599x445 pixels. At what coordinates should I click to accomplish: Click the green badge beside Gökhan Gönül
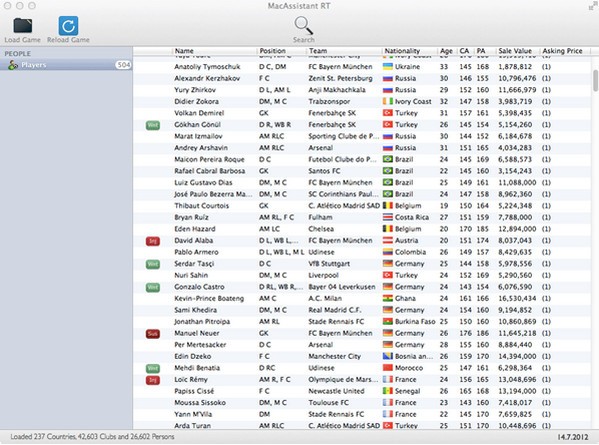[153, 125]
